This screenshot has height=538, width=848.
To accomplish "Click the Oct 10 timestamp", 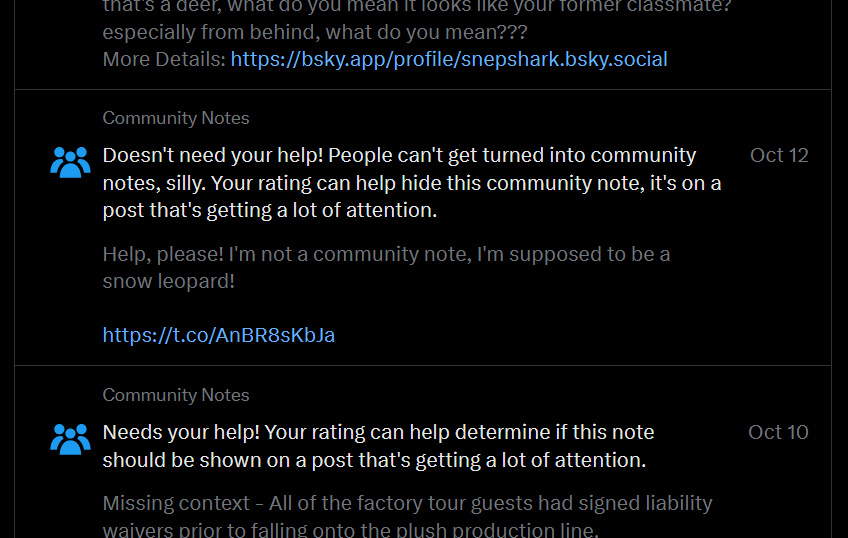I will pos(778,432).
